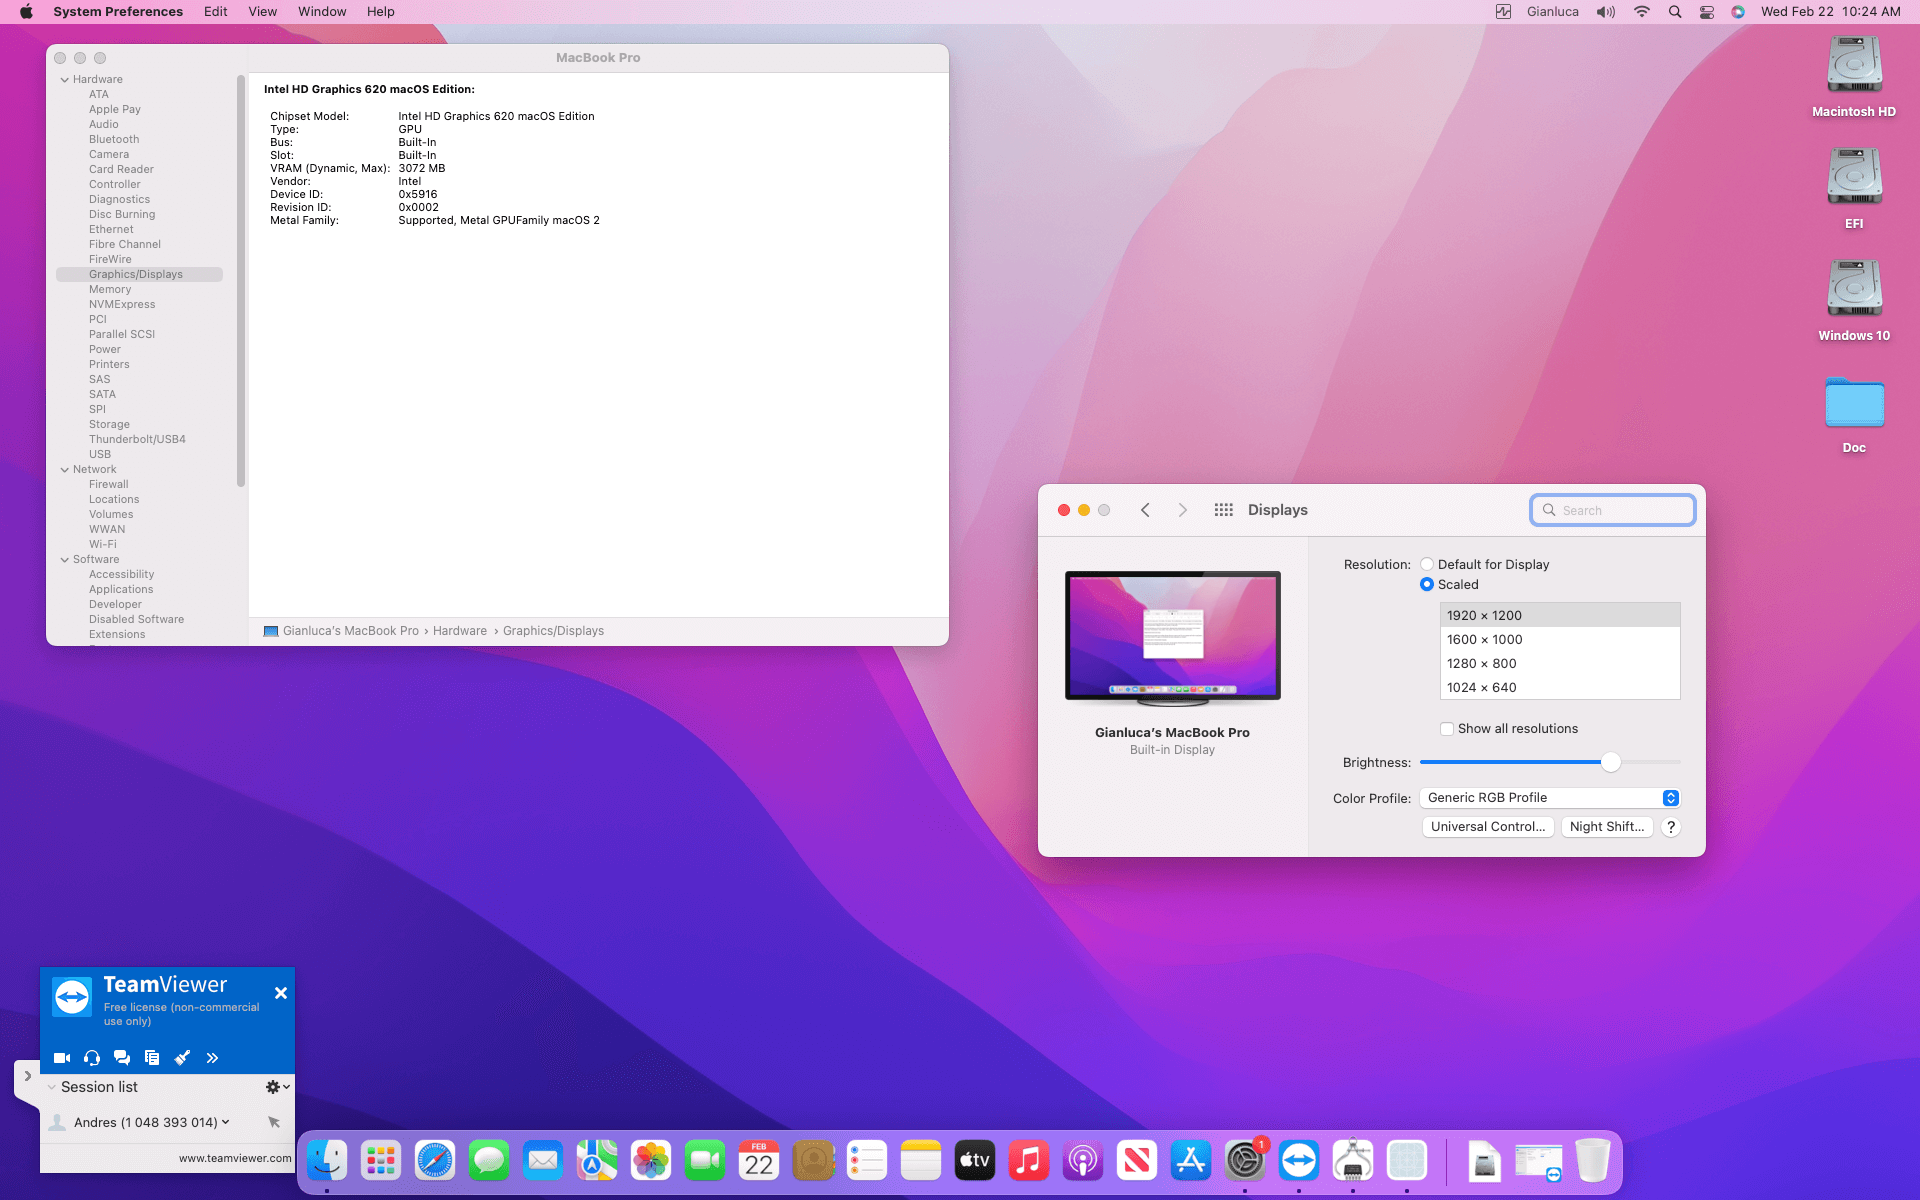Open TeamViewer file transfer icon
The image size is (1920, 1200).
click(x=152, y=1057)
